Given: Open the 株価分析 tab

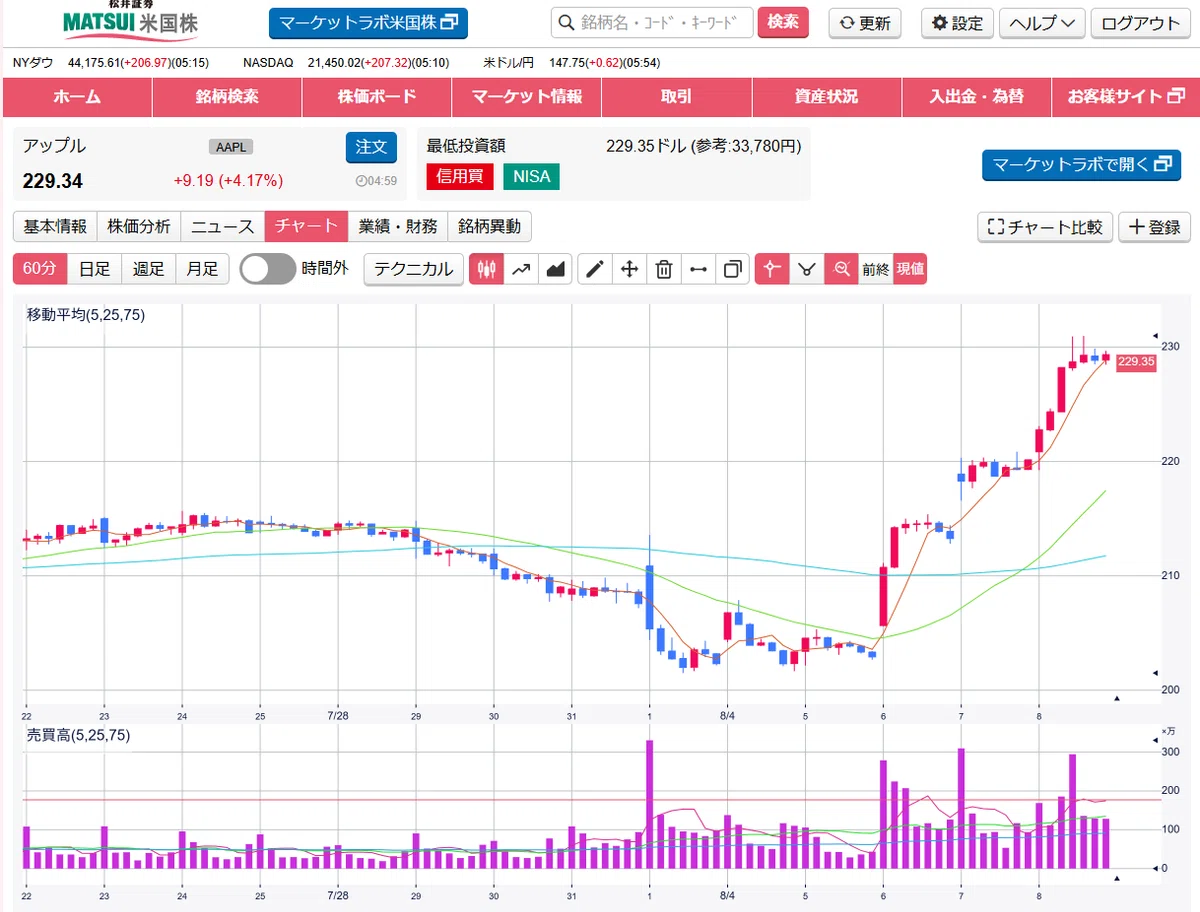Looking at the screenshot, I should click(x=139, y=227).
